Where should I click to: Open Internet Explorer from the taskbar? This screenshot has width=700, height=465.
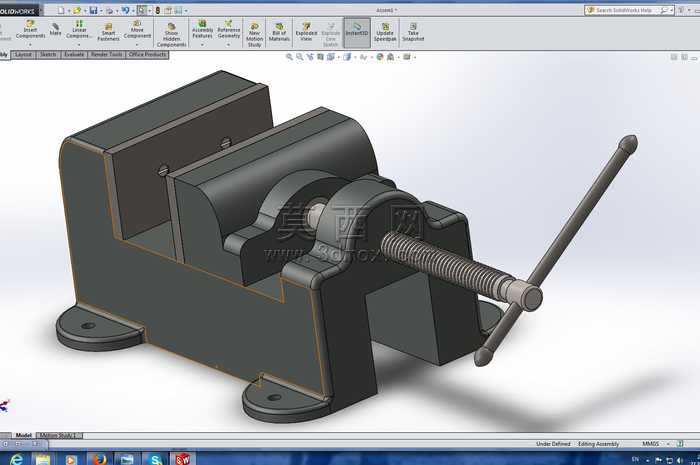coord(17,459)
